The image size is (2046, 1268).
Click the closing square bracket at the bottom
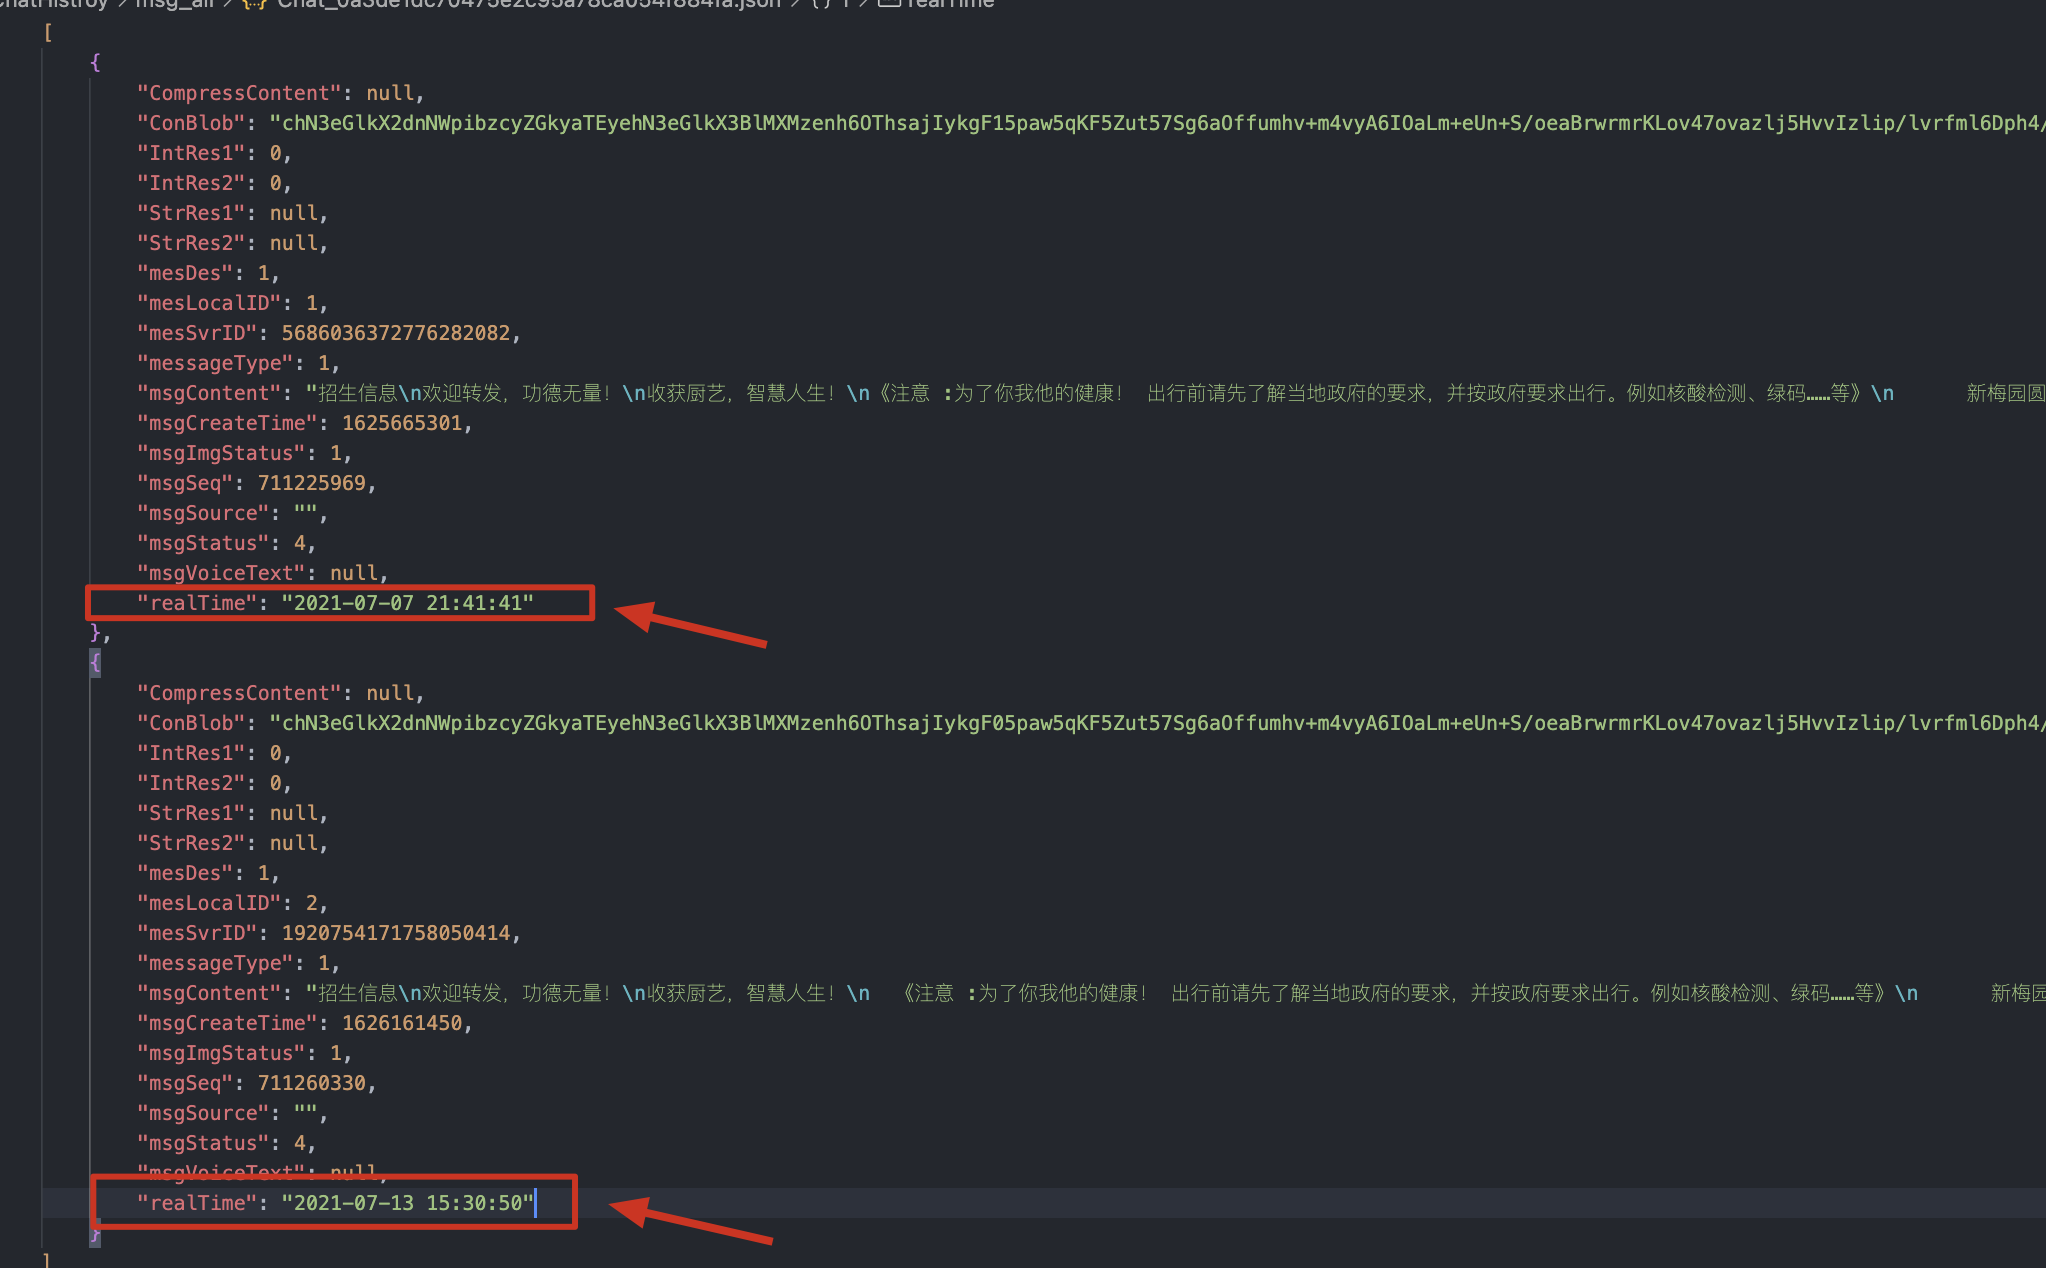[x=47, y=1260]
